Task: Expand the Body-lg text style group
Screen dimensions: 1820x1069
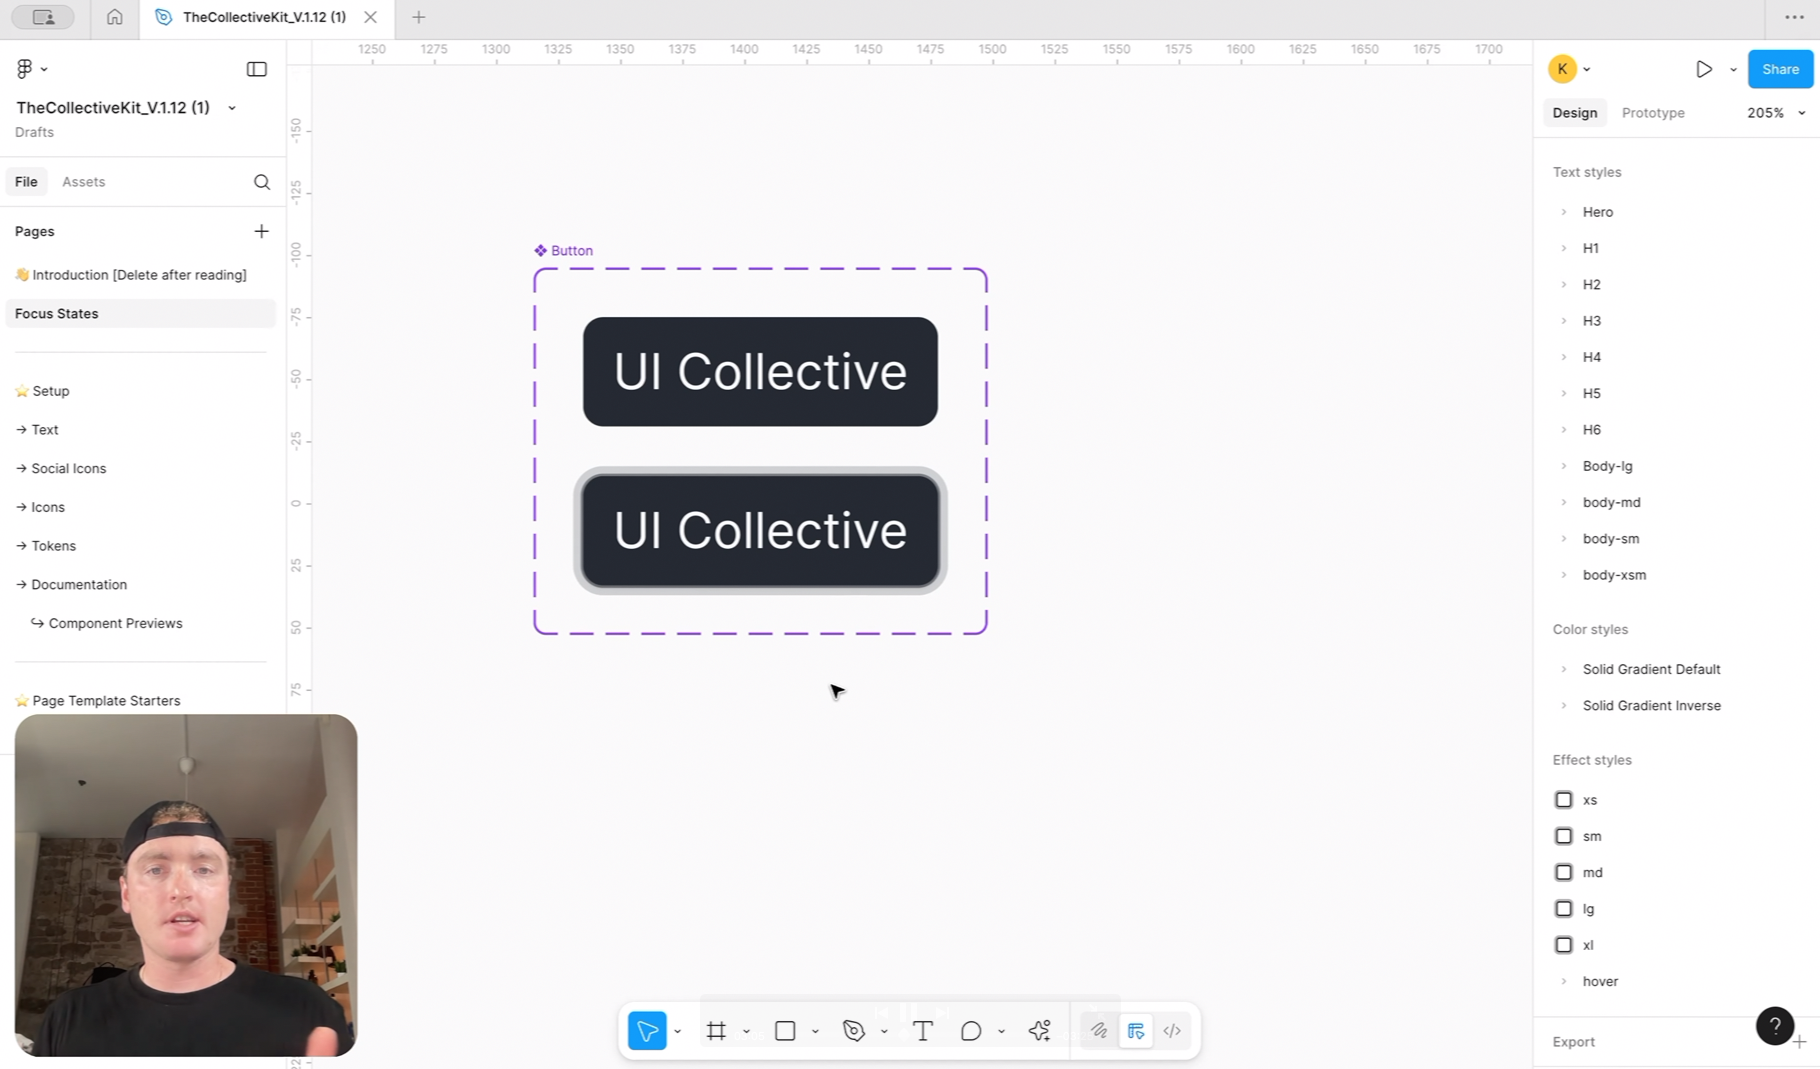Action: pyautogui.click(x=1564, y=466)
